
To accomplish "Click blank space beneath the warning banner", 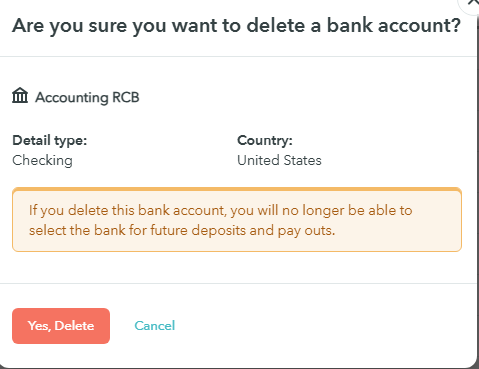I will point(237,267).
